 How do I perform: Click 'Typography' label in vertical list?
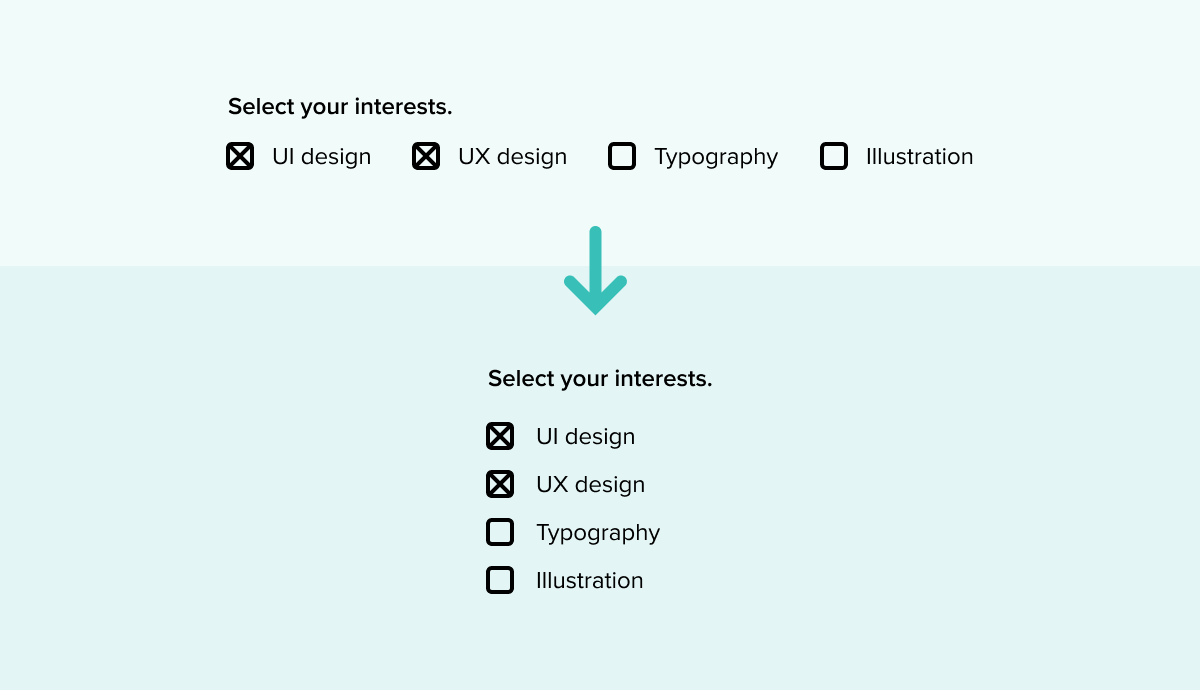(598, 534)
